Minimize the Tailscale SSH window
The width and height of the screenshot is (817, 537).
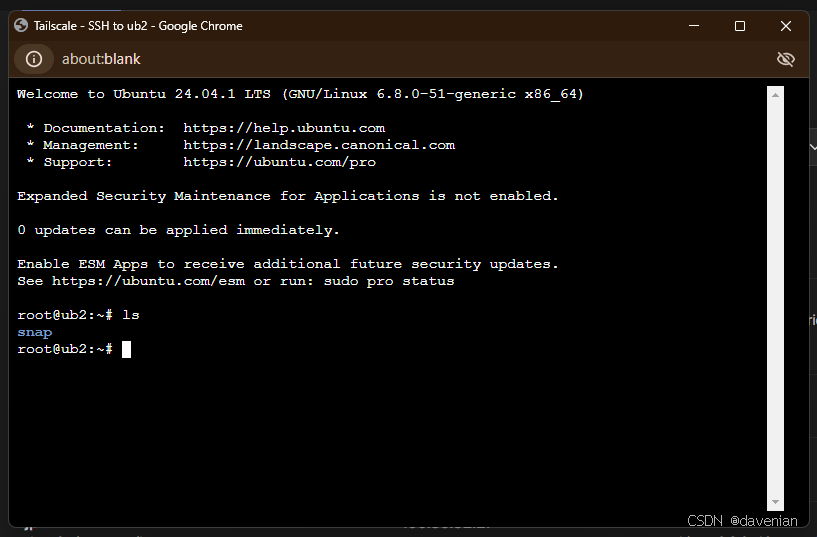point(694,26)
